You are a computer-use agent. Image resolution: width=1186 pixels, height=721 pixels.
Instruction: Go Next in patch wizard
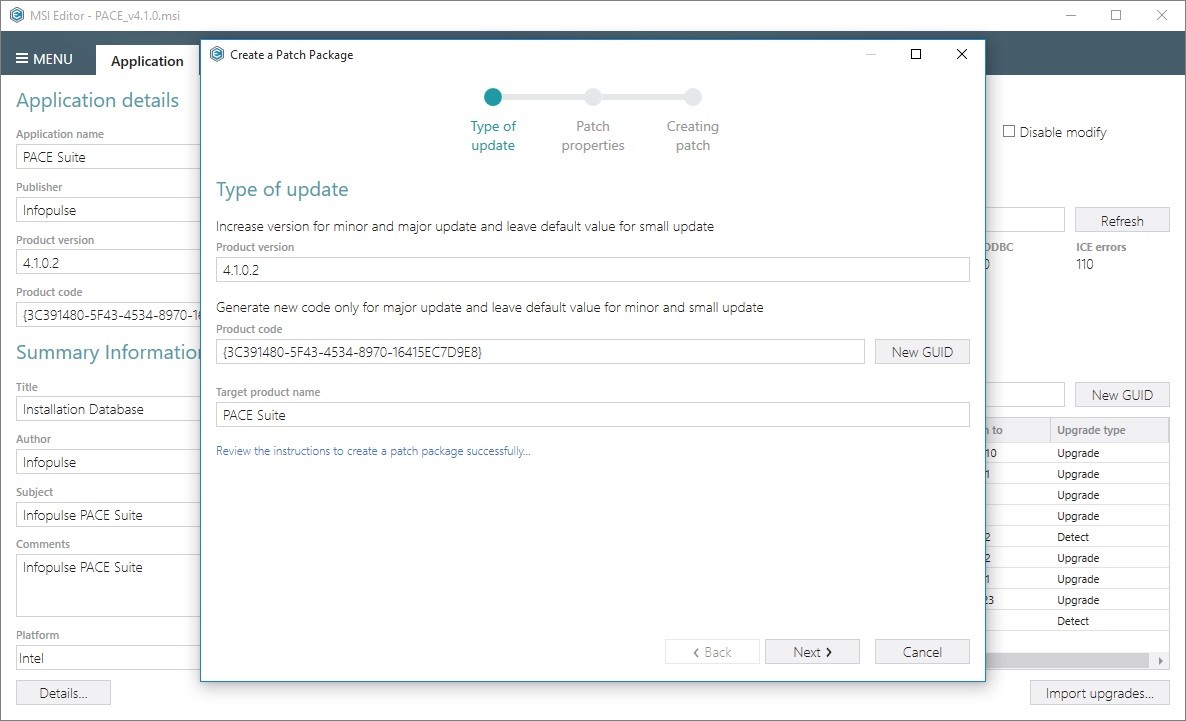click(x=812, y=652)
